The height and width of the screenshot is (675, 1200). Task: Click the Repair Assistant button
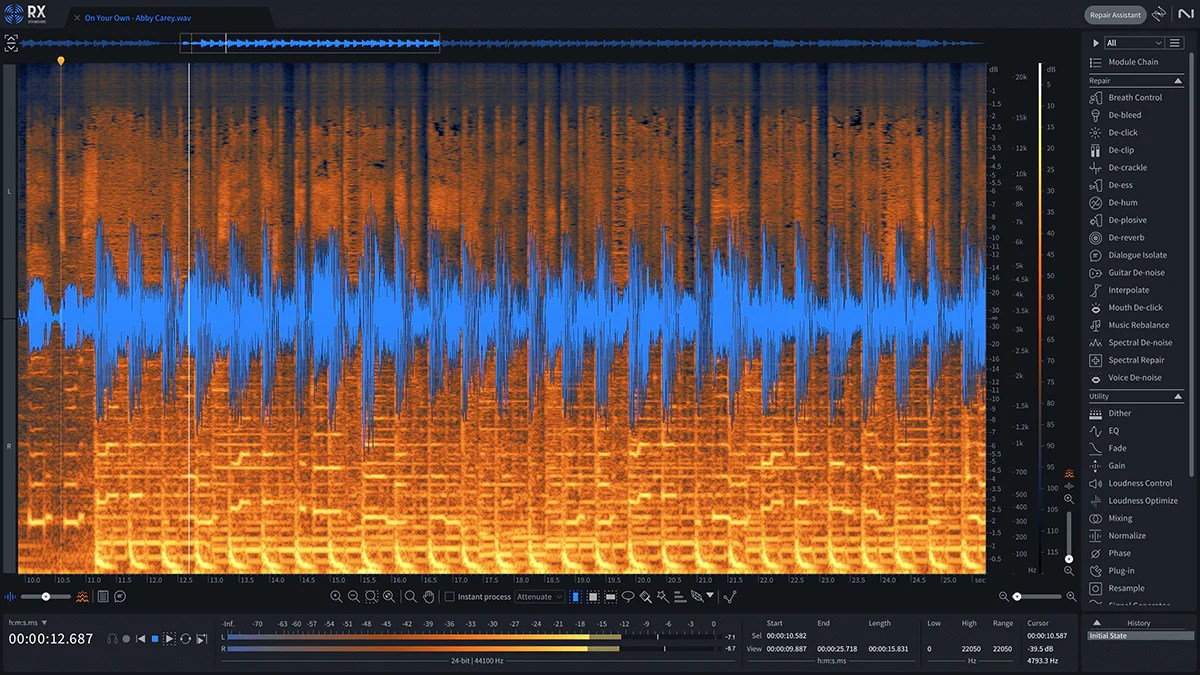(1117, 14)
